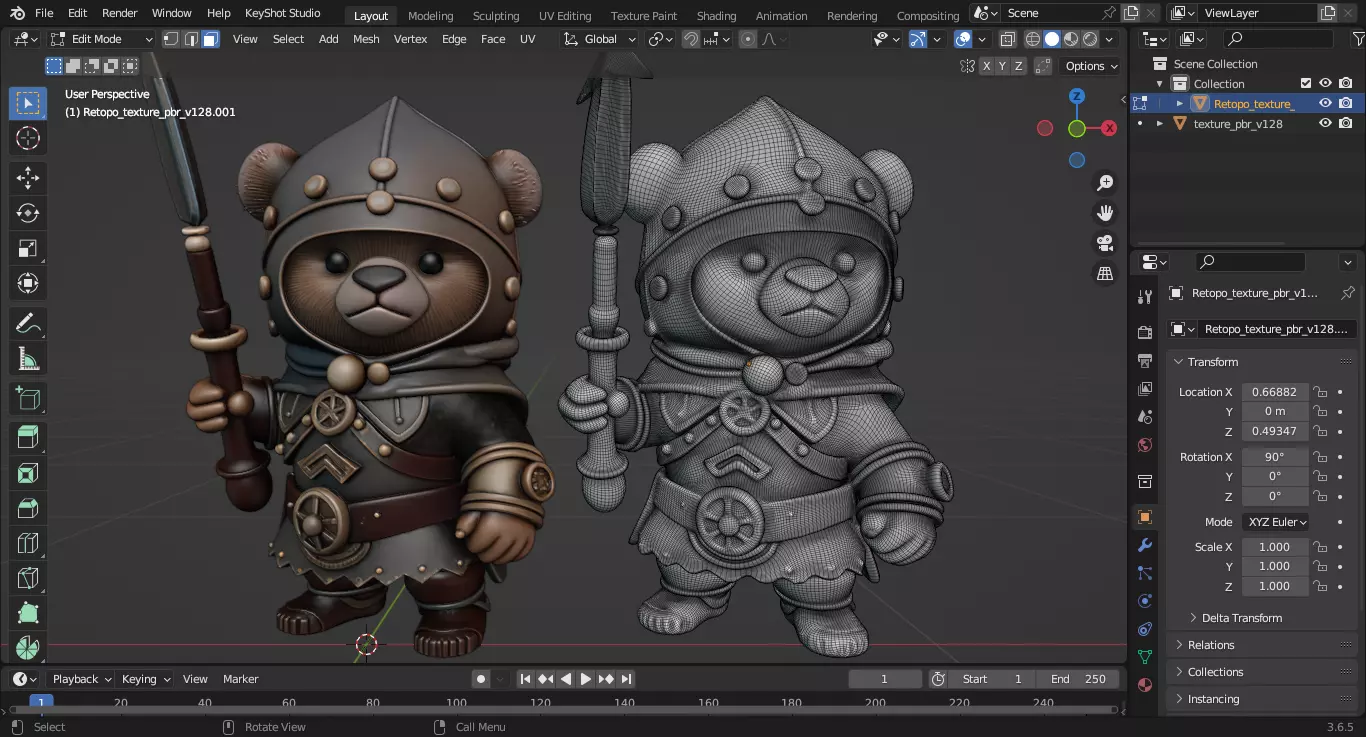
Task: Toggle proportional editing
Action: pyautogui.click(x=748, y=39)
